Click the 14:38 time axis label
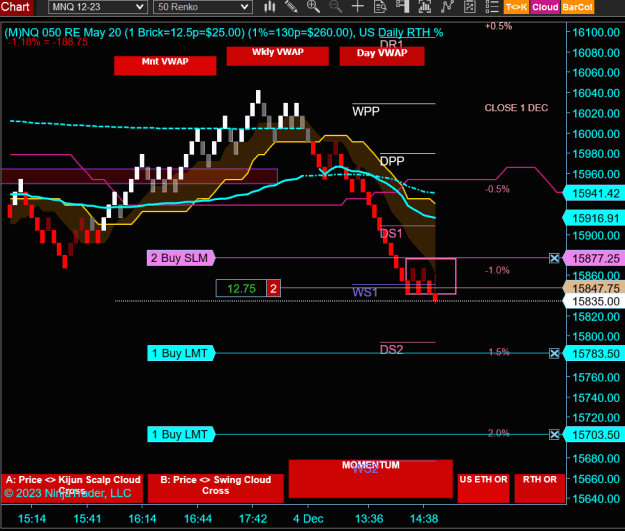625x531 pixels. point(424,519)
